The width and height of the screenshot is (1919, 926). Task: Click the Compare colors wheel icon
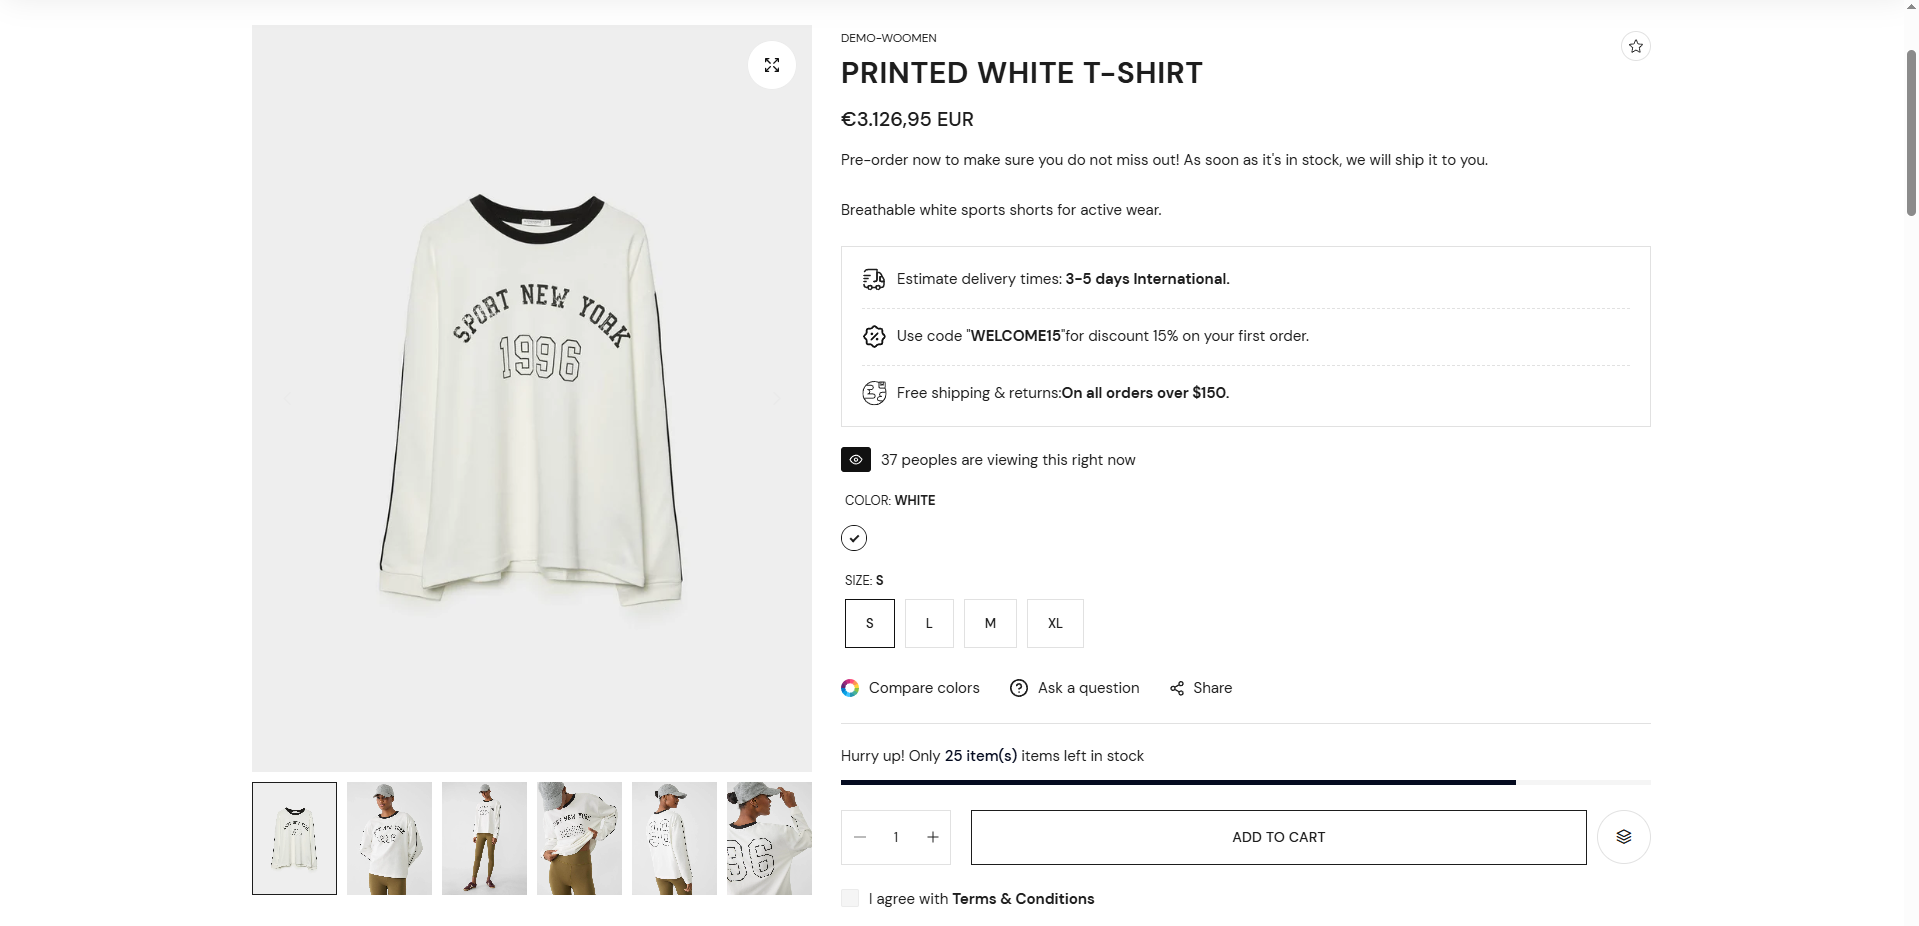(850, 688)
